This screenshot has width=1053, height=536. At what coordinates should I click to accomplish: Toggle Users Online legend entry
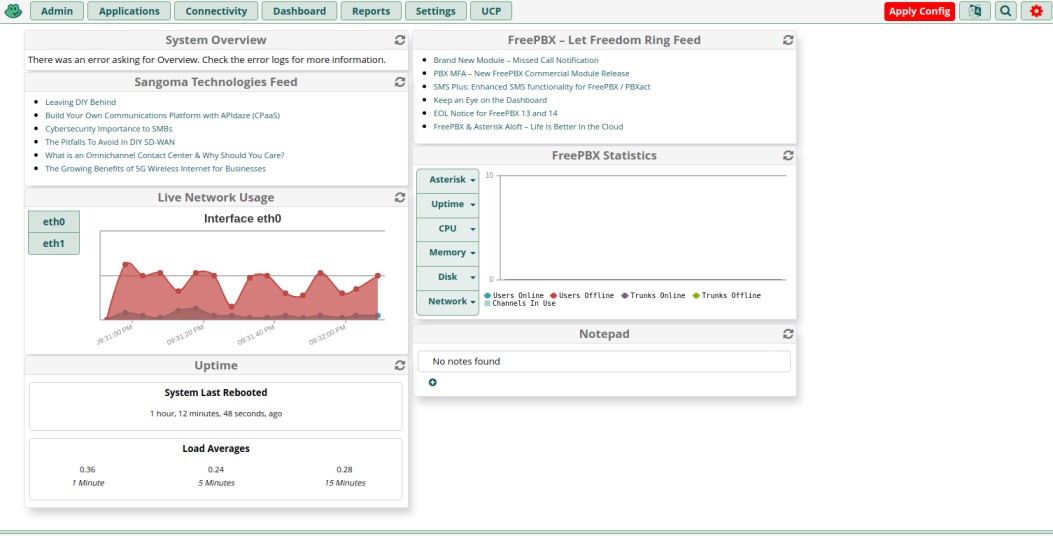click(x=517, y=296)
